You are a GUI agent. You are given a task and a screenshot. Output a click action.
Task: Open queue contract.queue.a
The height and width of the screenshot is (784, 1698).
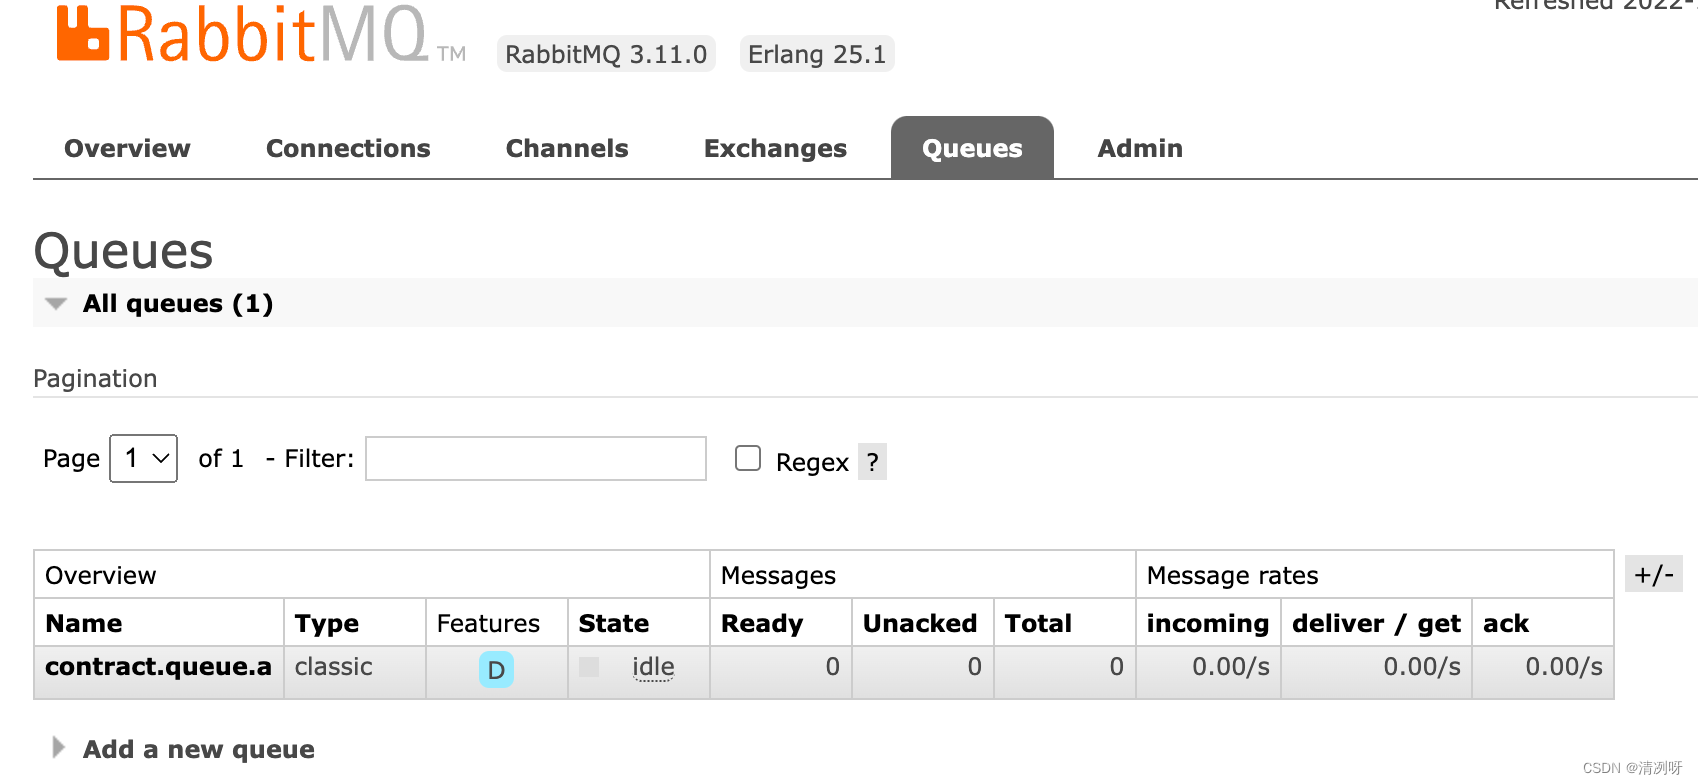click(x=159, y=667)
